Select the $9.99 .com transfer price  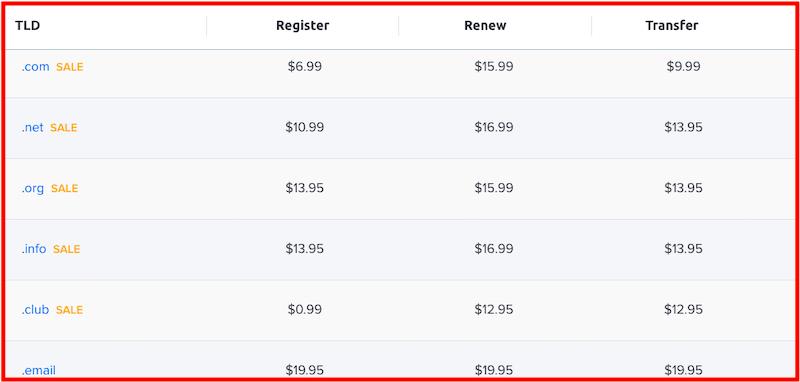pos(683,66)
